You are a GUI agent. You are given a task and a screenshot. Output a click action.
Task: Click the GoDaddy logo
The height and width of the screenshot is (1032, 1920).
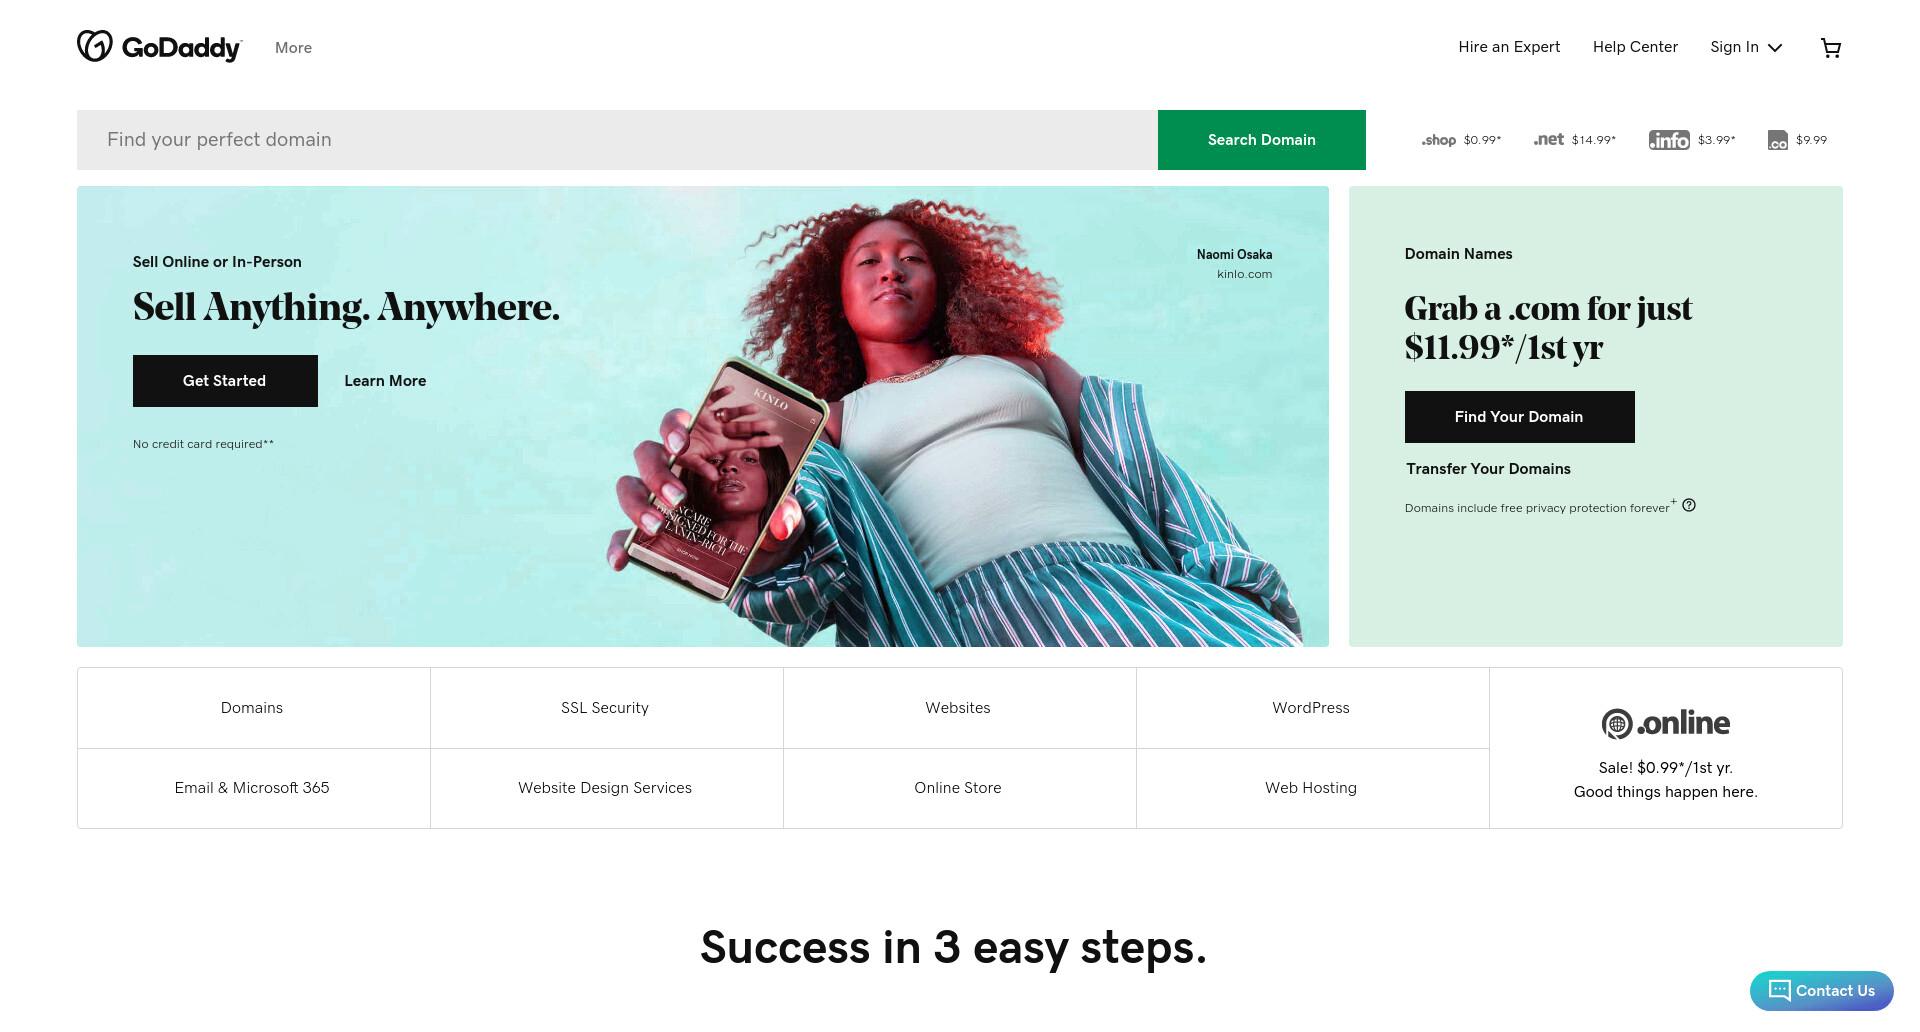tap(159, 46)
